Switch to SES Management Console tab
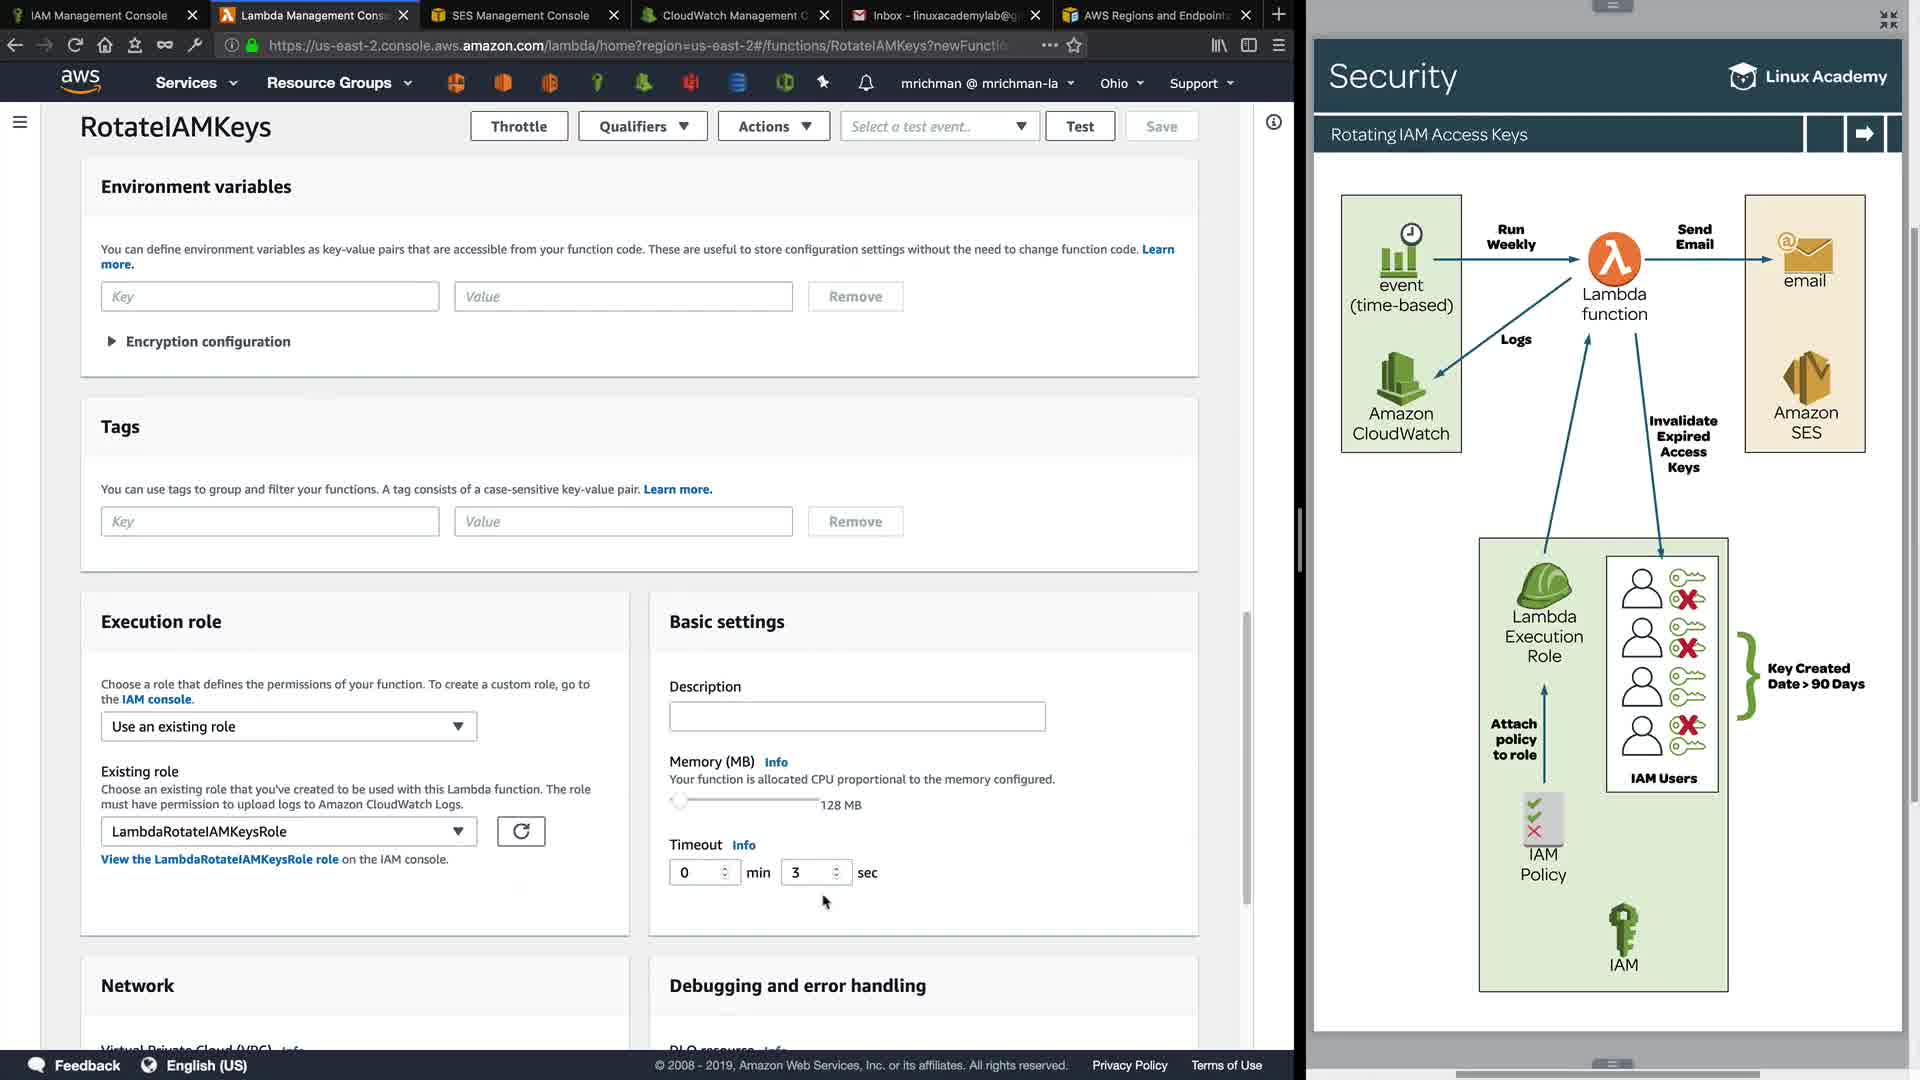Screen dimensions: 1920x1080 coord(520,15)
